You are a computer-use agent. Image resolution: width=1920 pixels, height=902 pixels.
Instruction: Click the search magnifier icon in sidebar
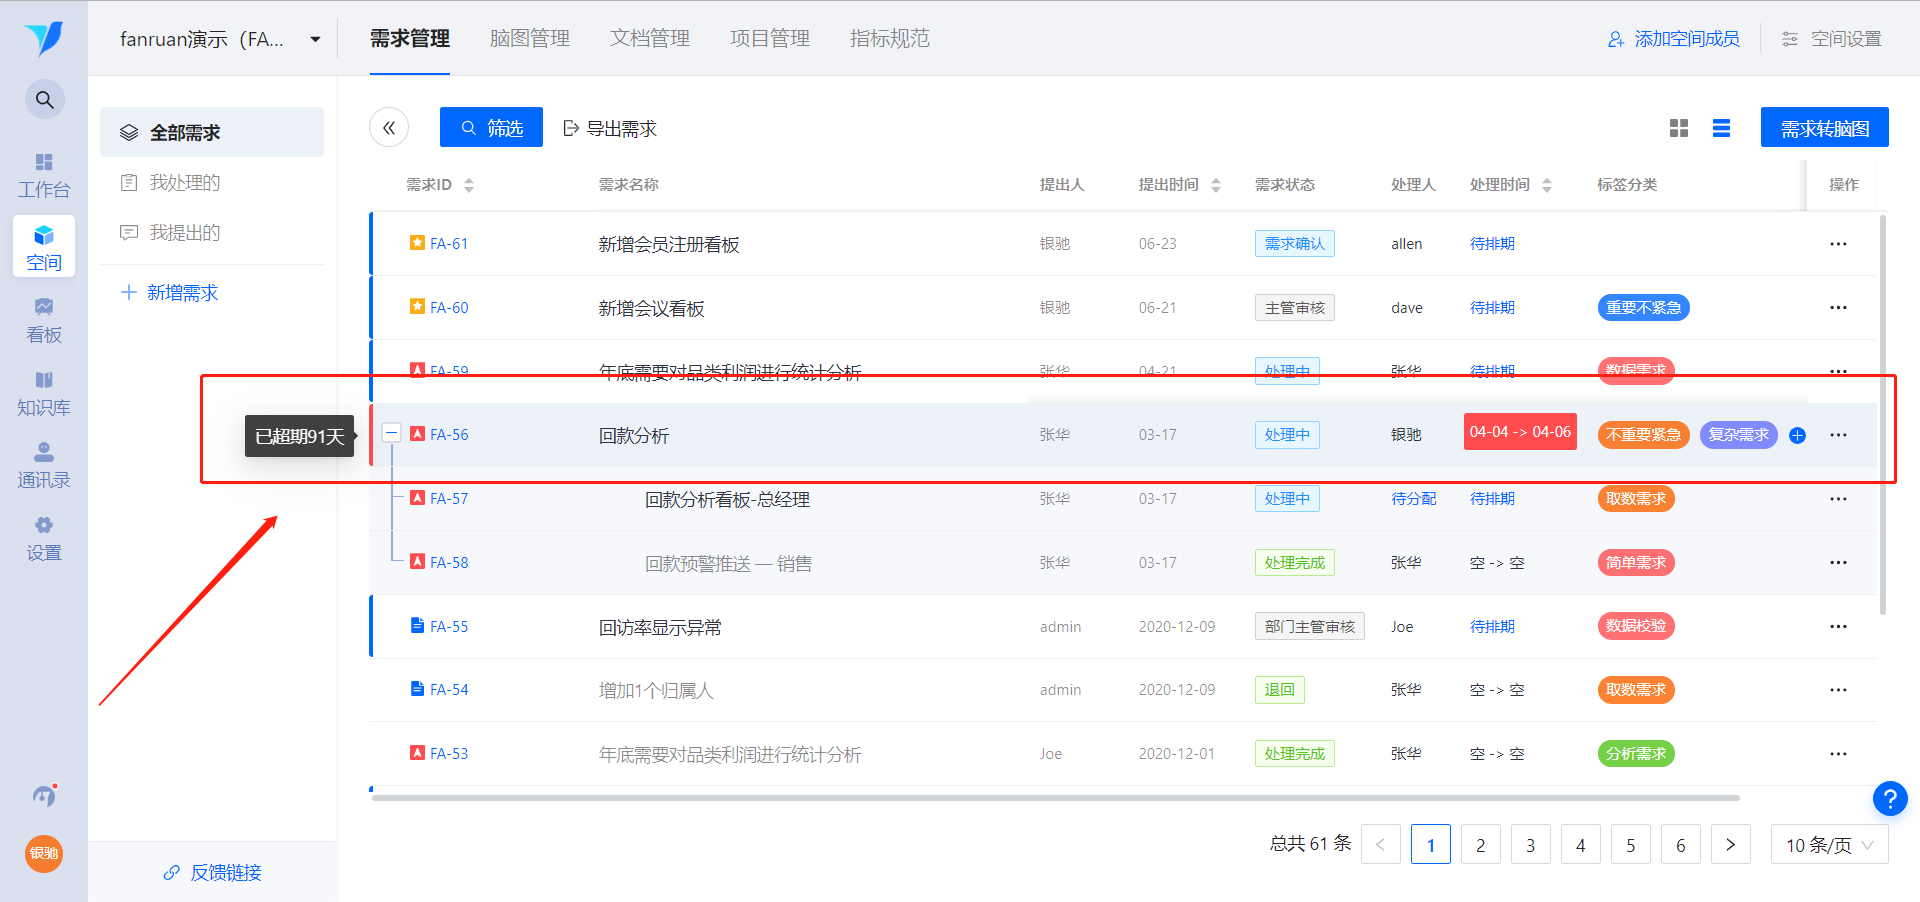tap(44, 99)
